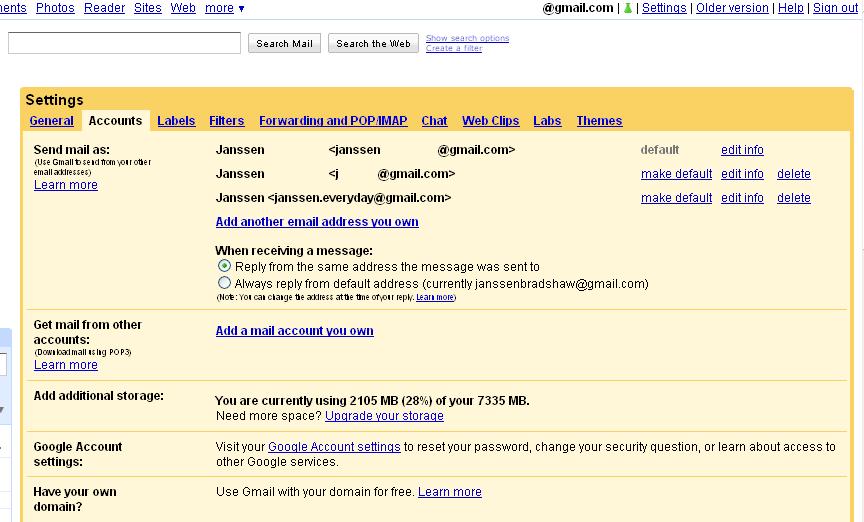Screen dimensions: 864x522
Task: Click 'Upgrade your storage' link
Action: coord(384,416)
